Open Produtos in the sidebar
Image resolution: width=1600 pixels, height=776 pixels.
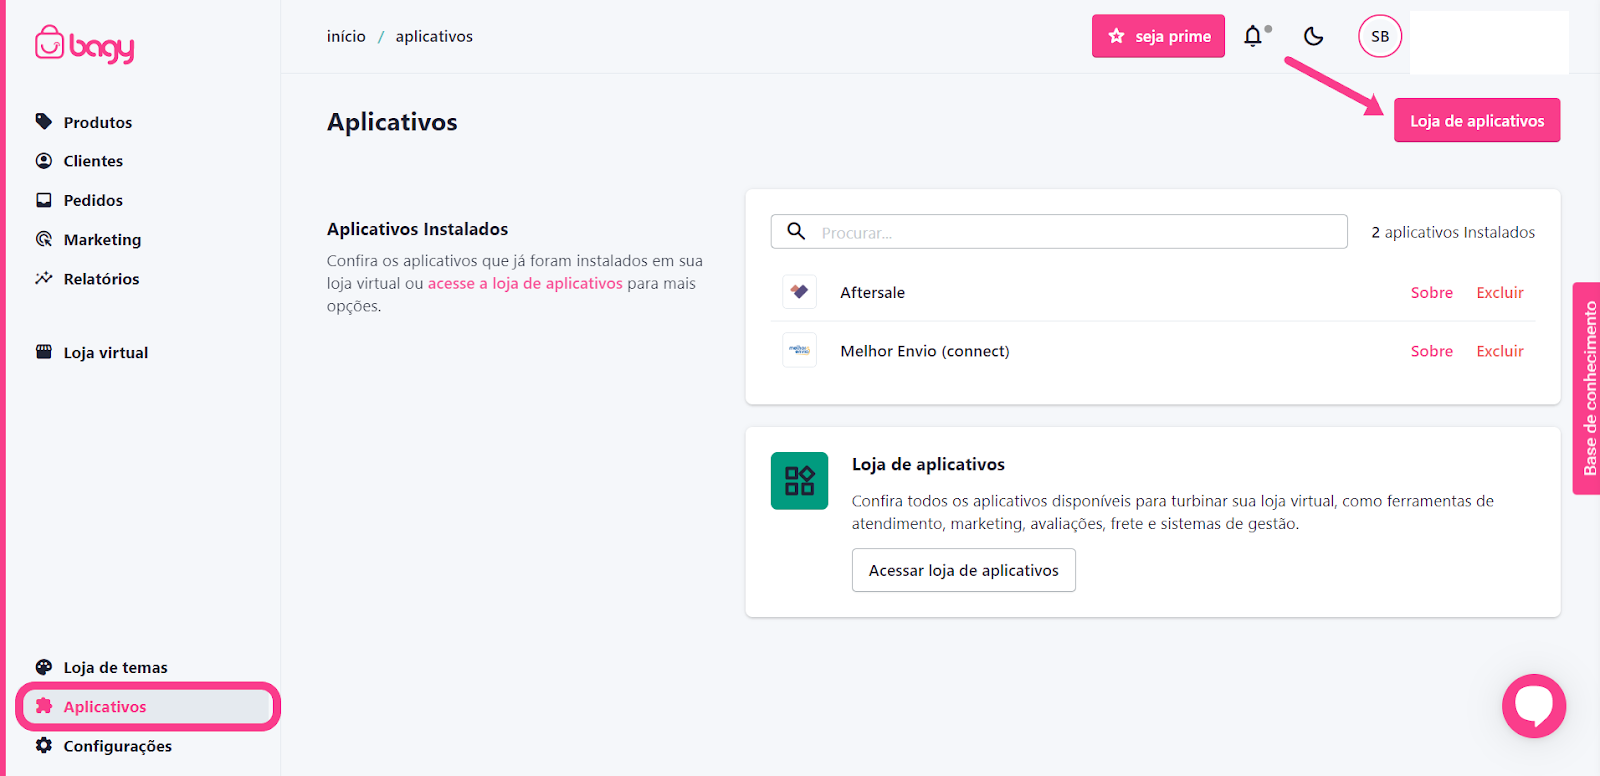[x=98, y=122]
